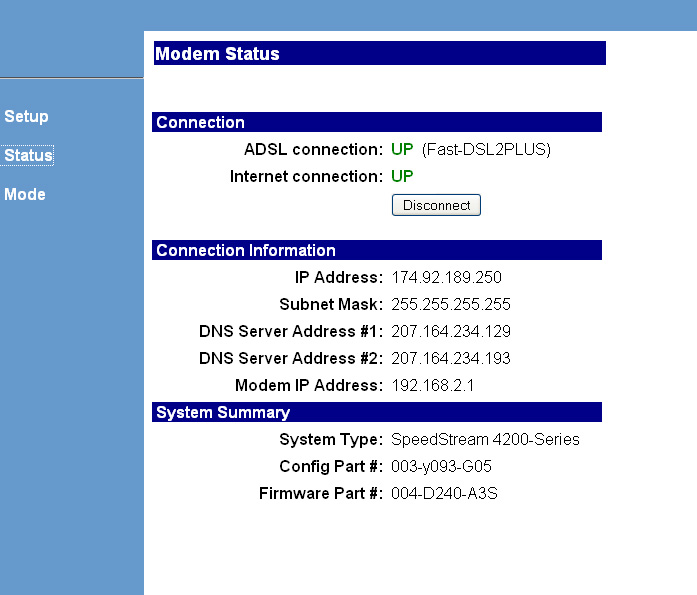This screenshot has height=595, width=697.
Task: Click the Firmware Part # label
Action: coord(321,493)
